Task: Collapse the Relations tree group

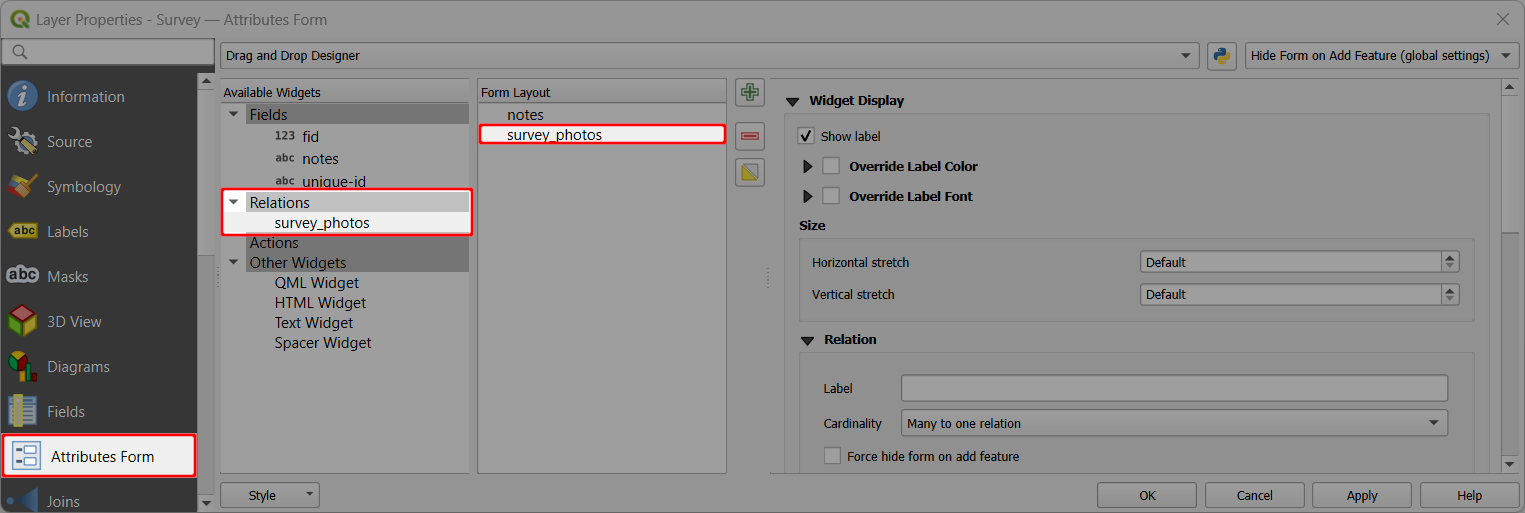Action: (x=233, y=203)
